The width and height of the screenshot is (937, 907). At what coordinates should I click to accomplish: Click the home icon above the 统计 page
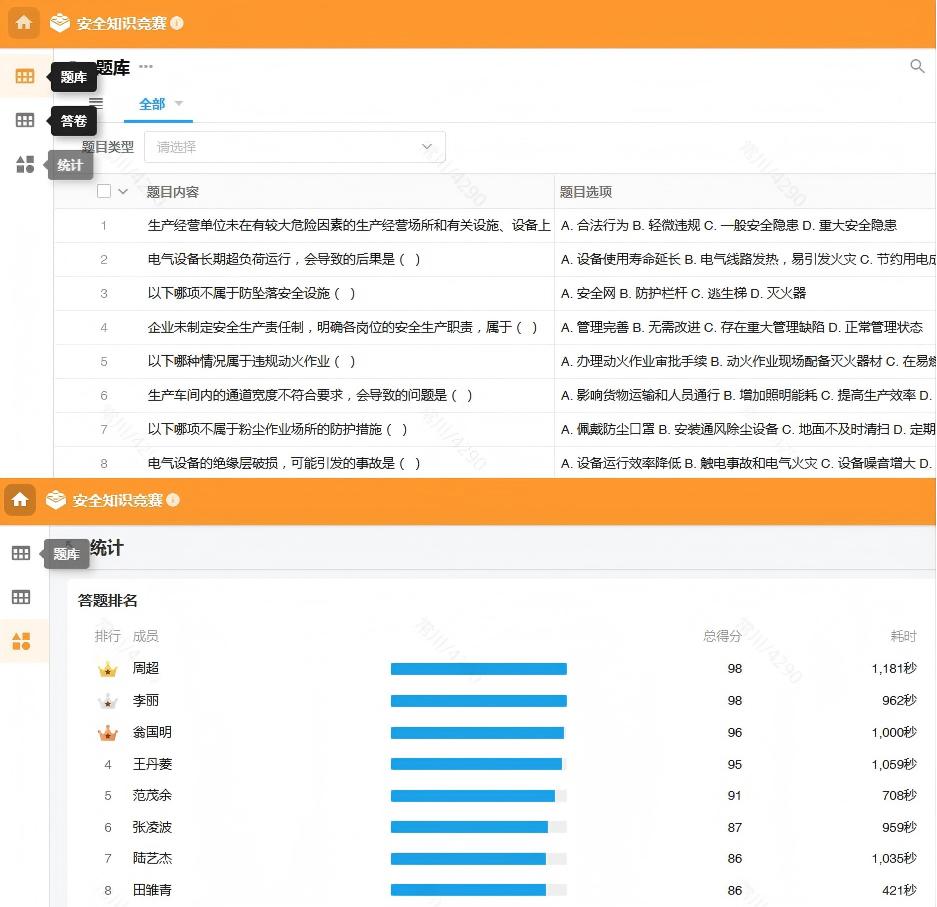[x=20, y=500]
